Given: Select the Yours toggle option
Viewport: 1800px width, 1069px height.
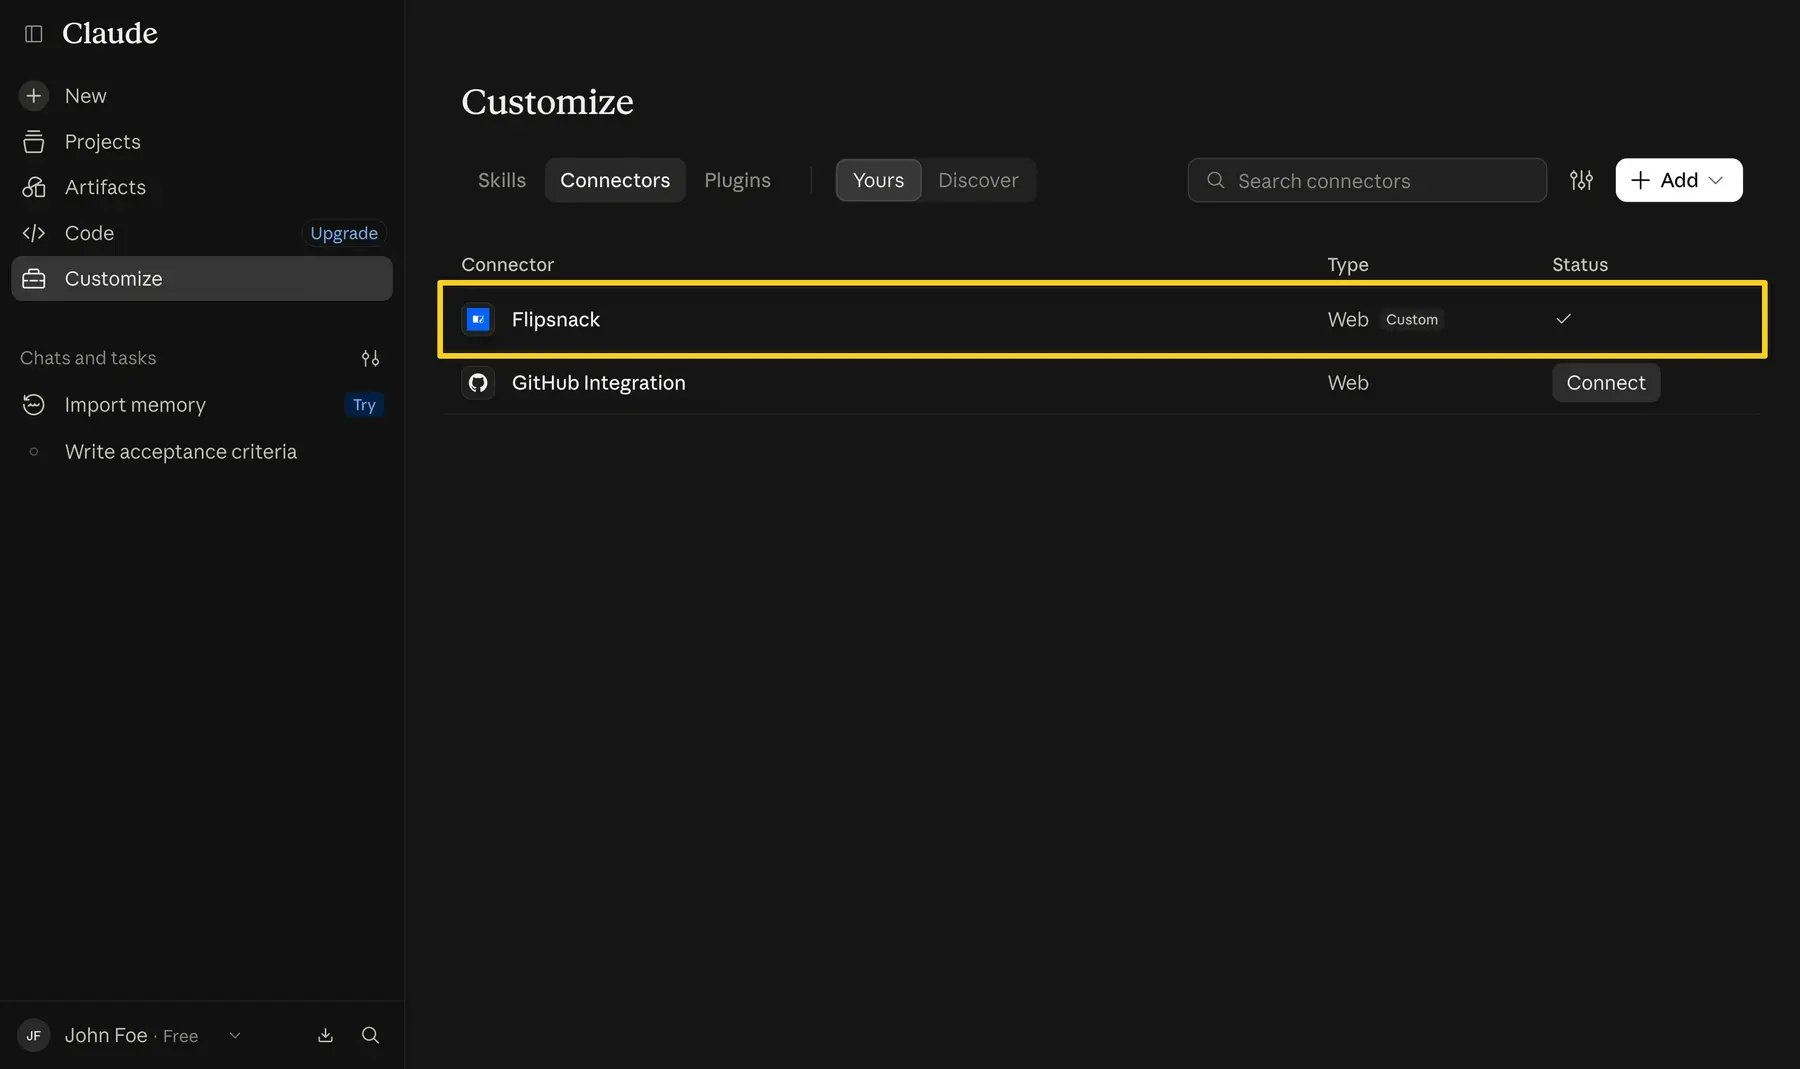Looking at the screenshot, I should [x=878, y=180].
